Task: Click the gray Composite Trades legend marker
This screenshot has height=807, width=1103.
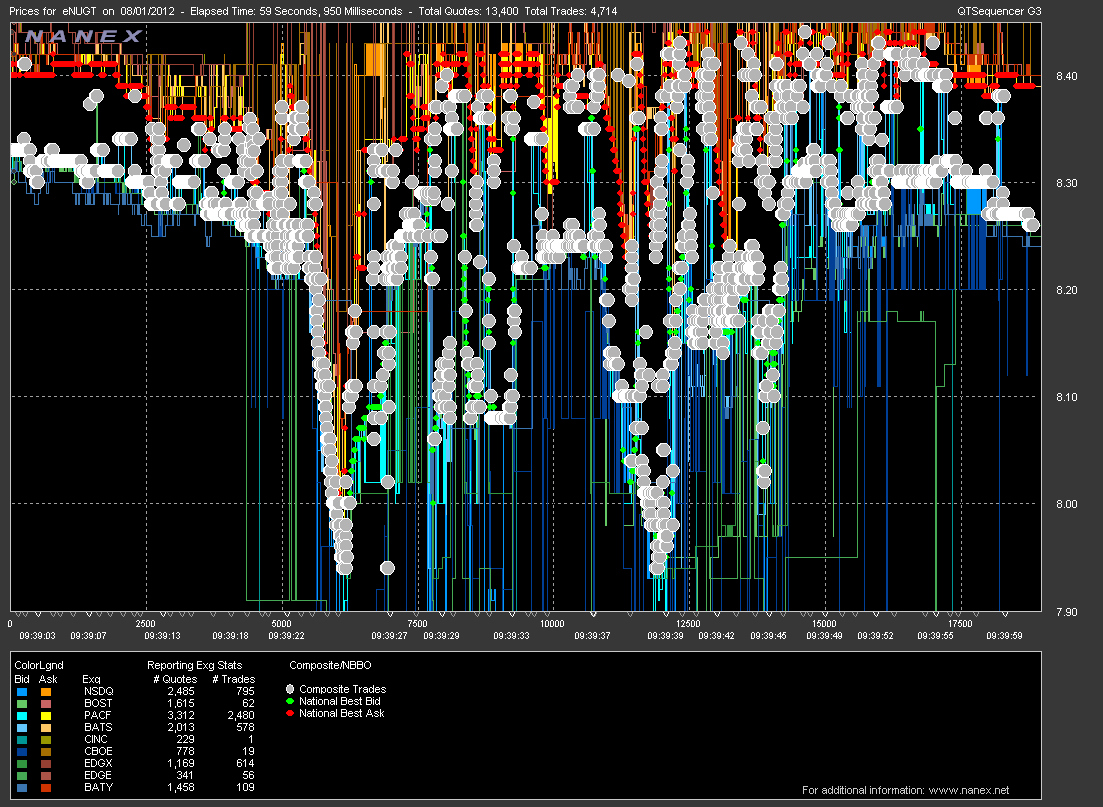Action: point(290,689)
